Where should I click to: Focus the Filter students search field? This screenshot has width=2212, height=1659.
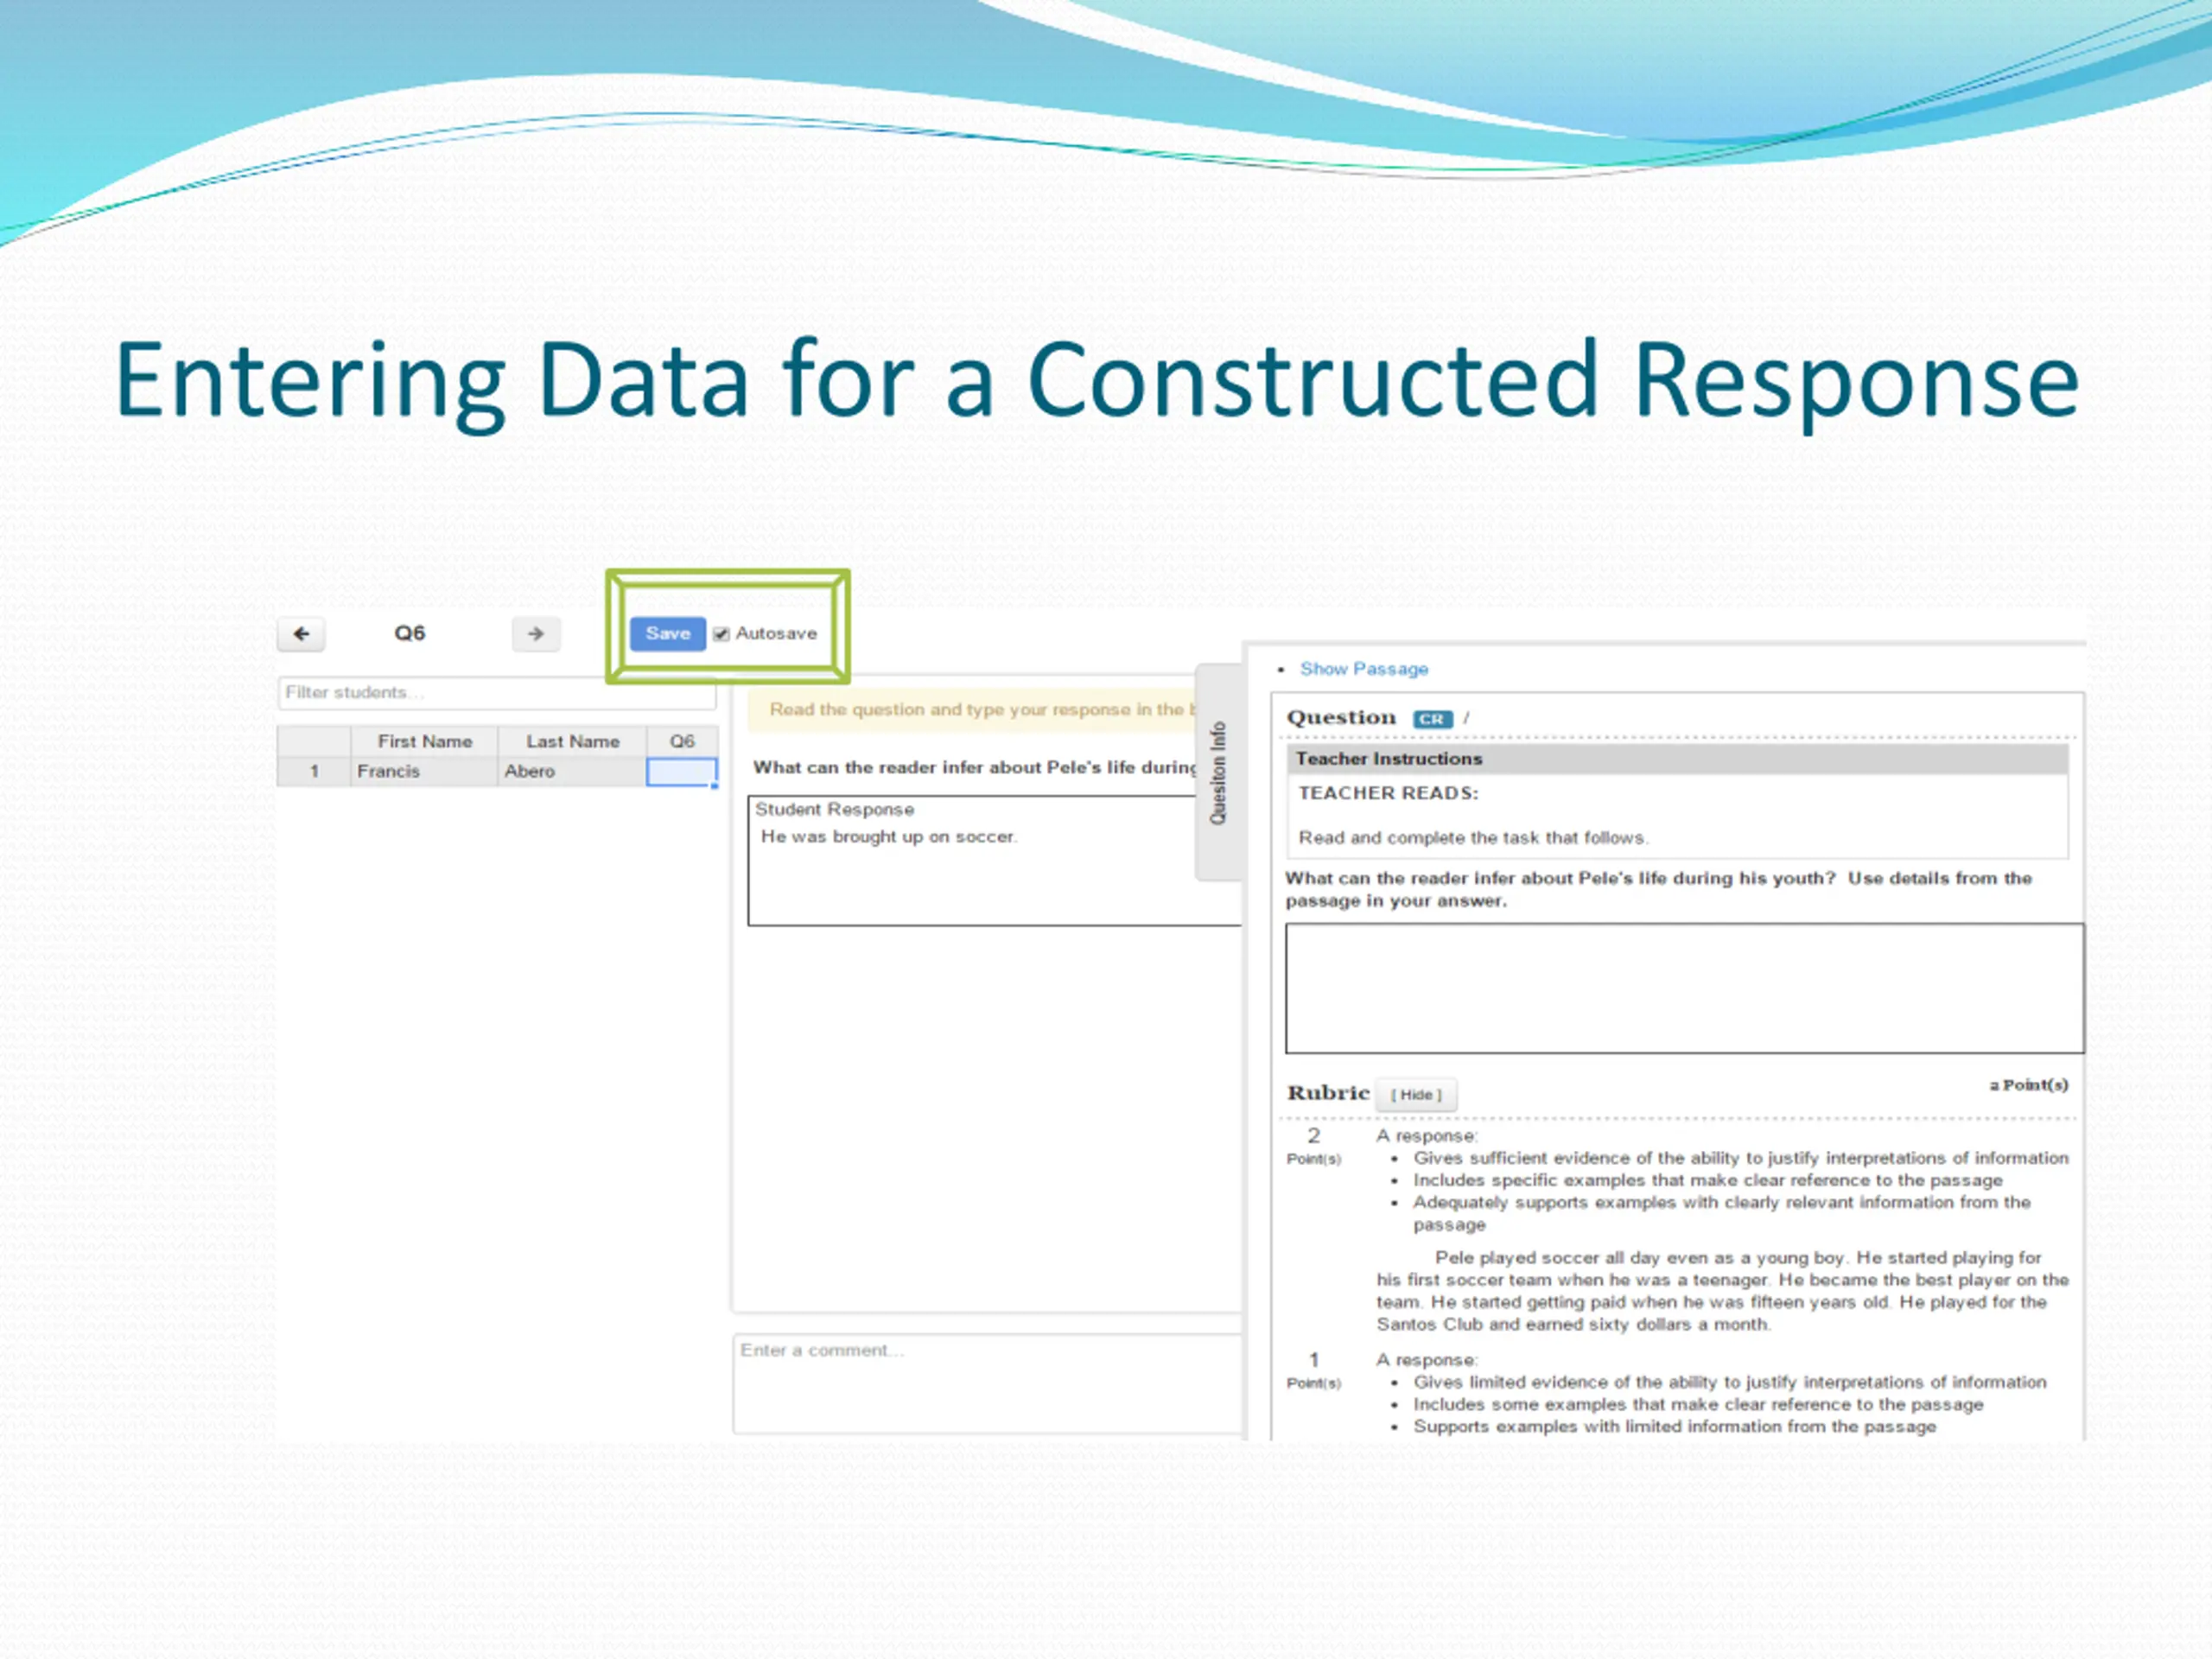pyautogui.click(x=497, y=693)
